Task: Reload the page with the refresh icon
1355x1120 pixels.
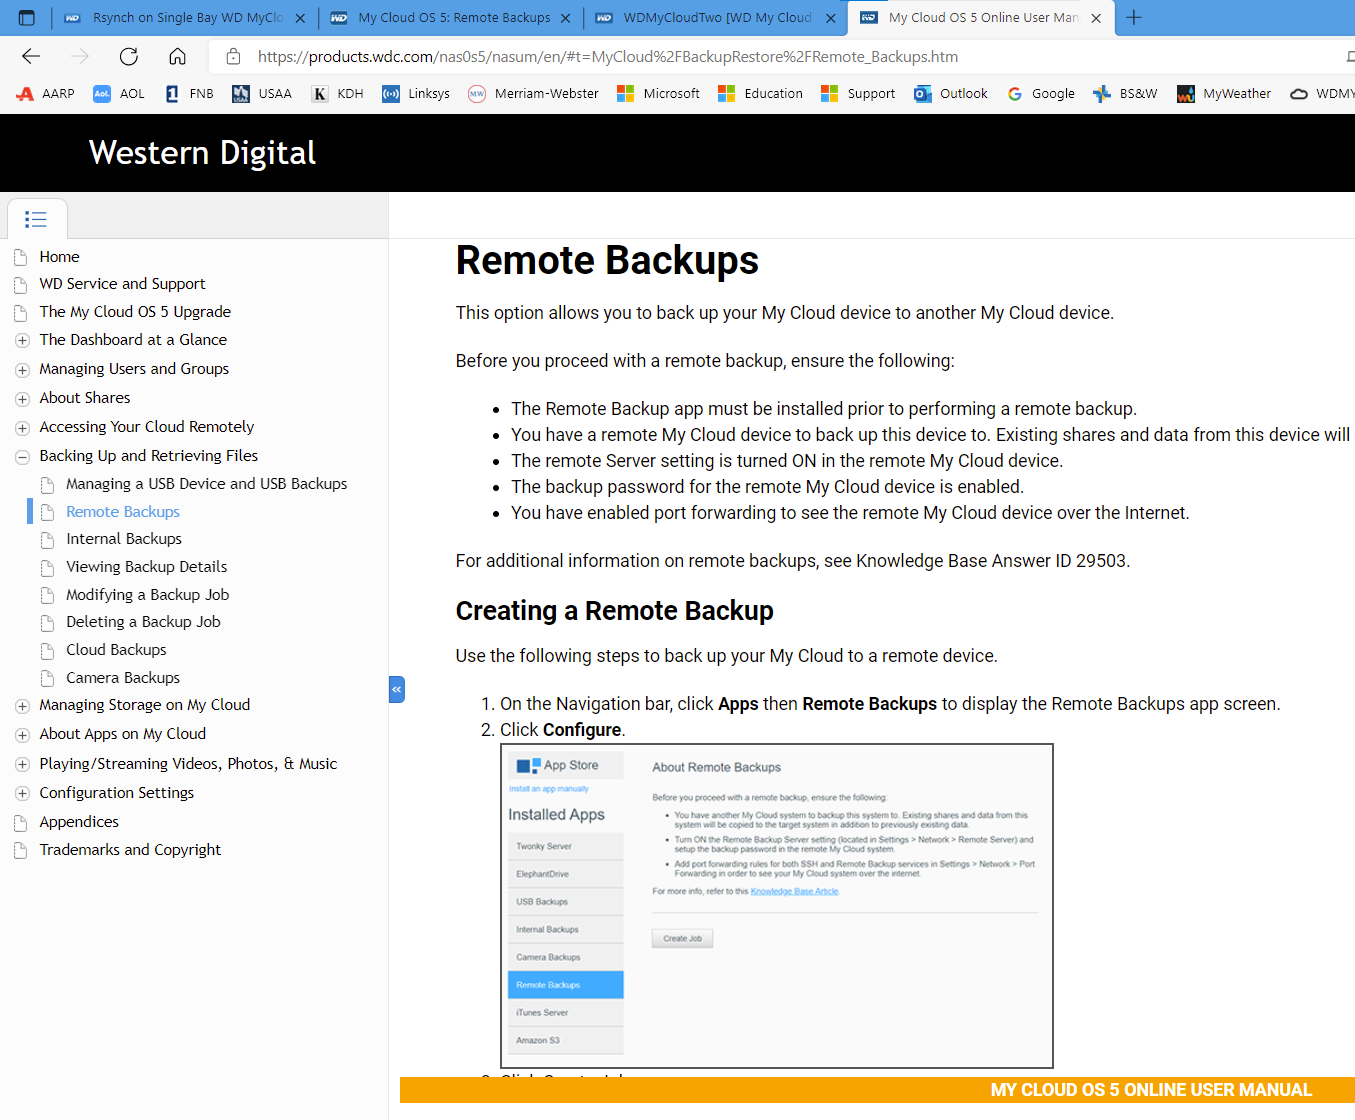Action: [x=129, y=56]
